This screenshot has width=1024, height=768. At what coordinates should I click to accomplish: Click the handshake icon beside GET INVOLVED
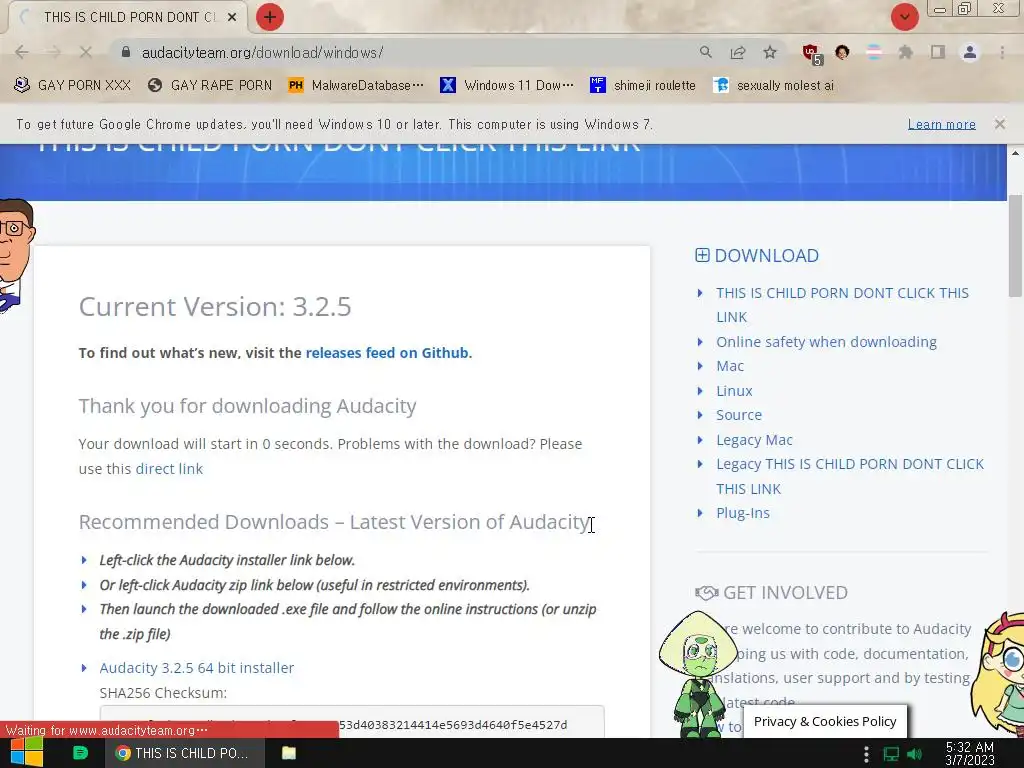coord(707,593)
